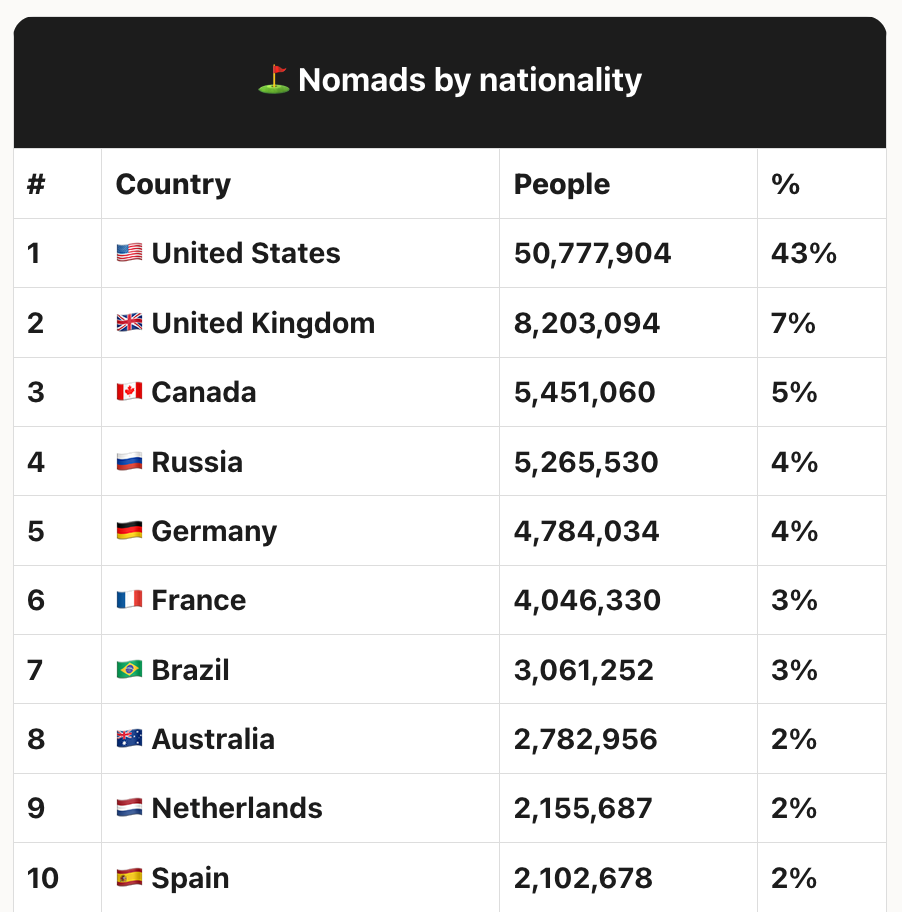This screenshot has height=912, width=902.
Task: Click the Australia flag icon
Action: click(x=129, y=739)
